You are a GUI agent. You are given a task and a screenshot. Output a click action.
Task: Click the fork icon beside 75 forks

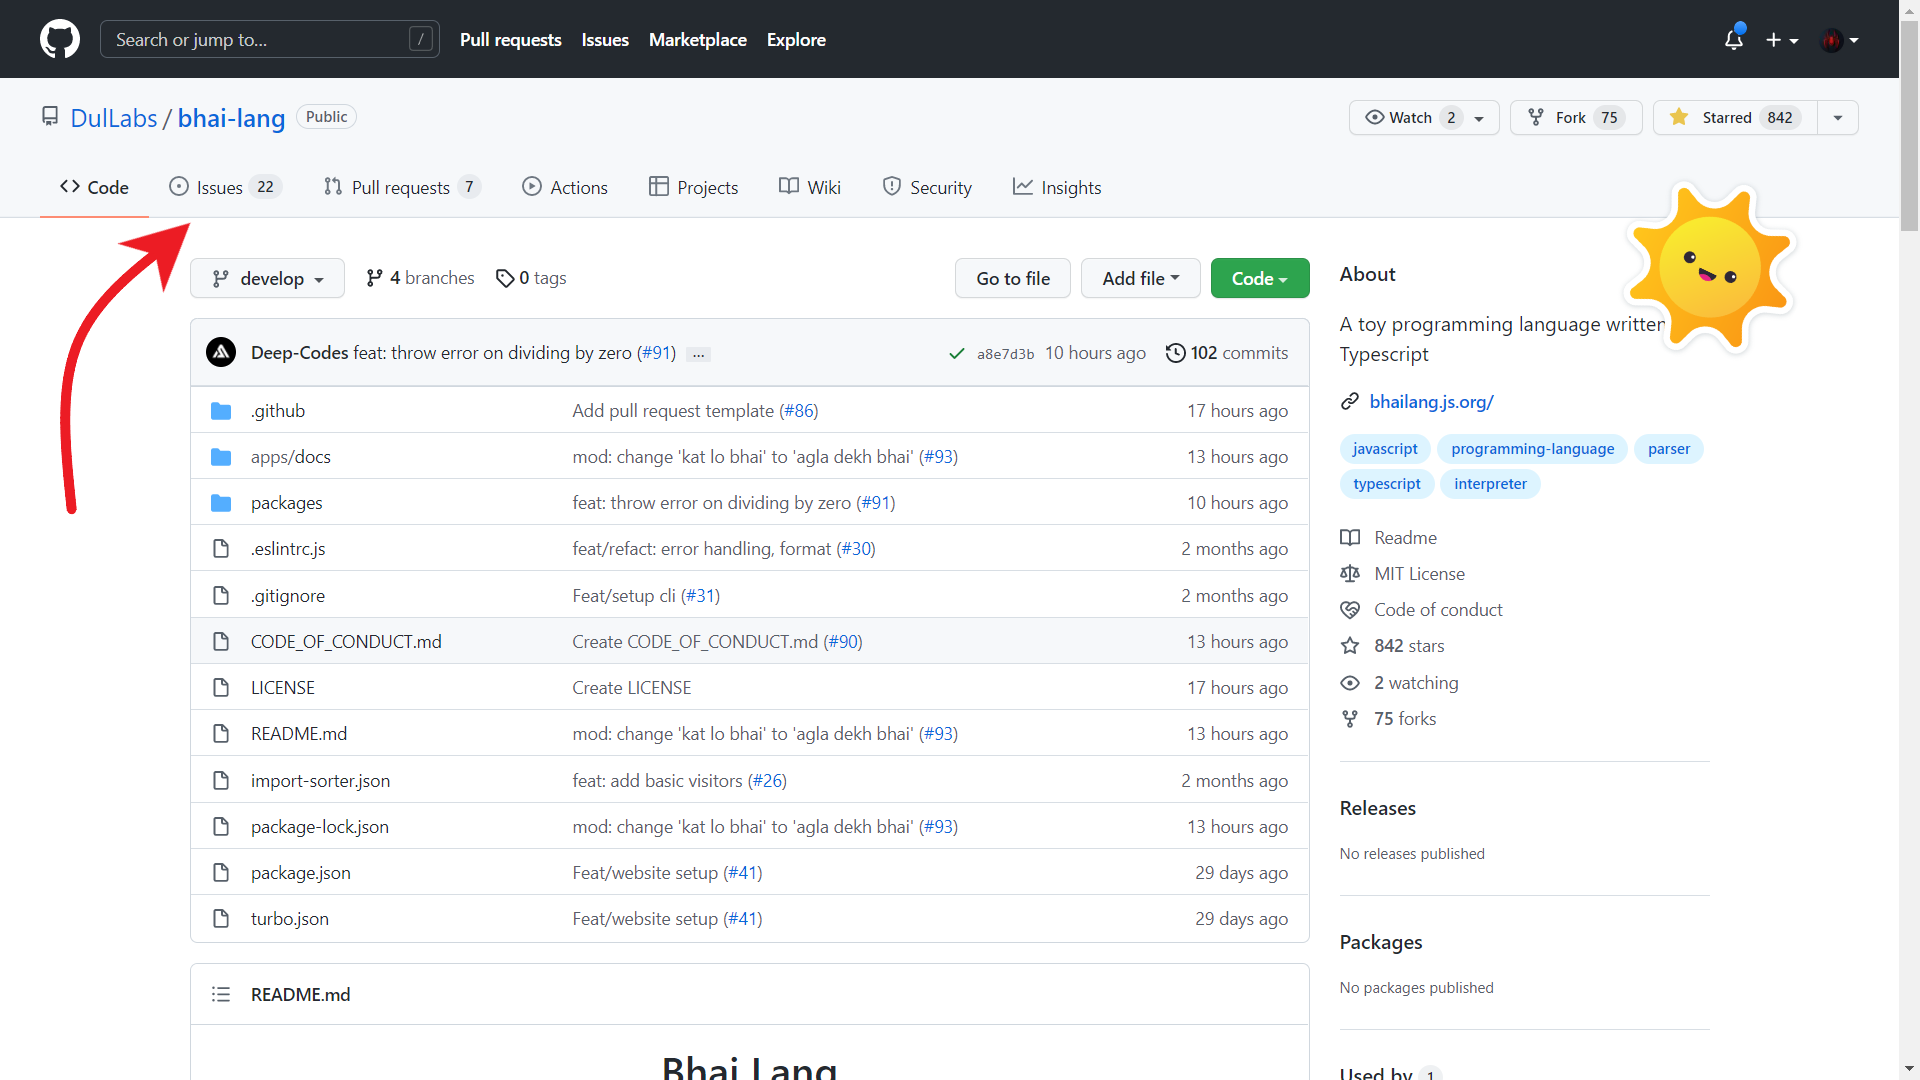click(1350, 718)
